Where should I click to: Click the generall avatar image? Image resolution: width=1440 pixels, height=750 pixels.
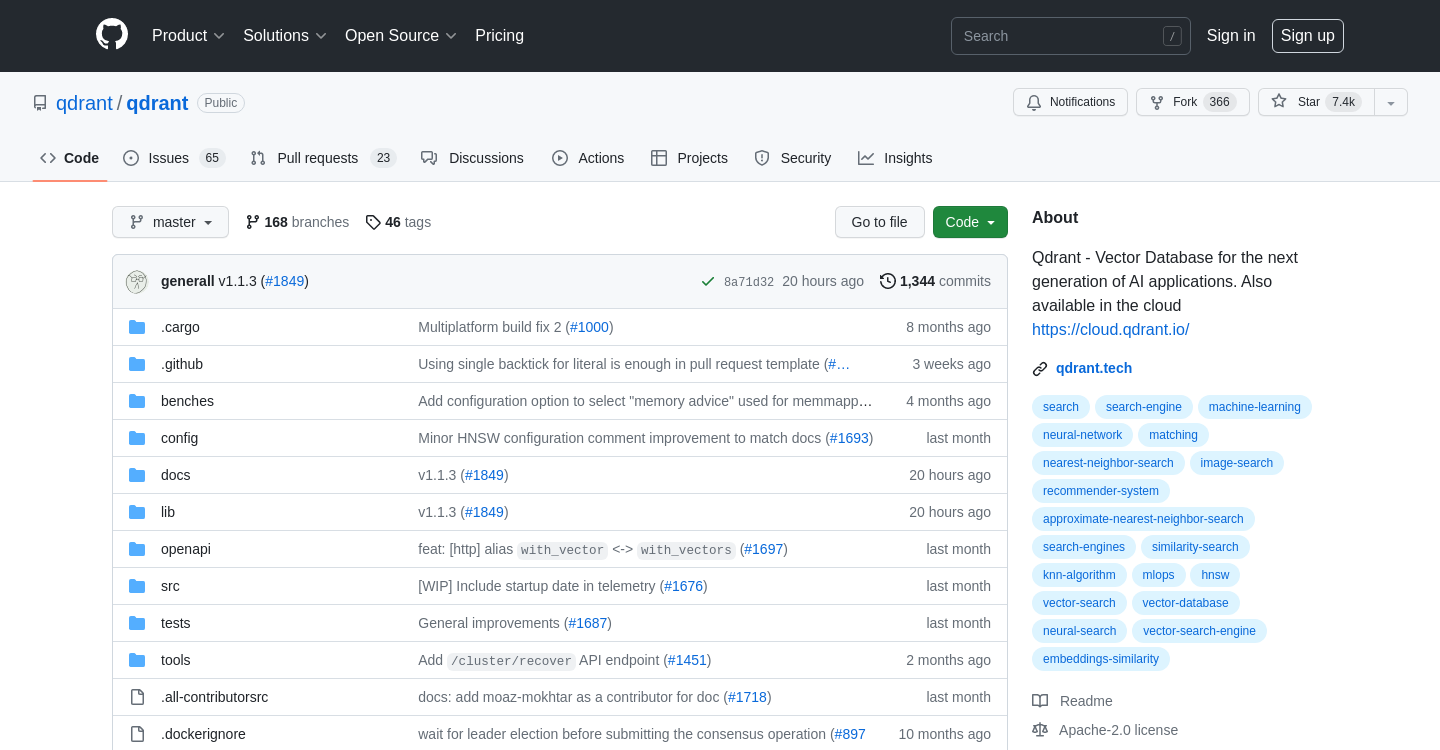[x=137, y=282]
